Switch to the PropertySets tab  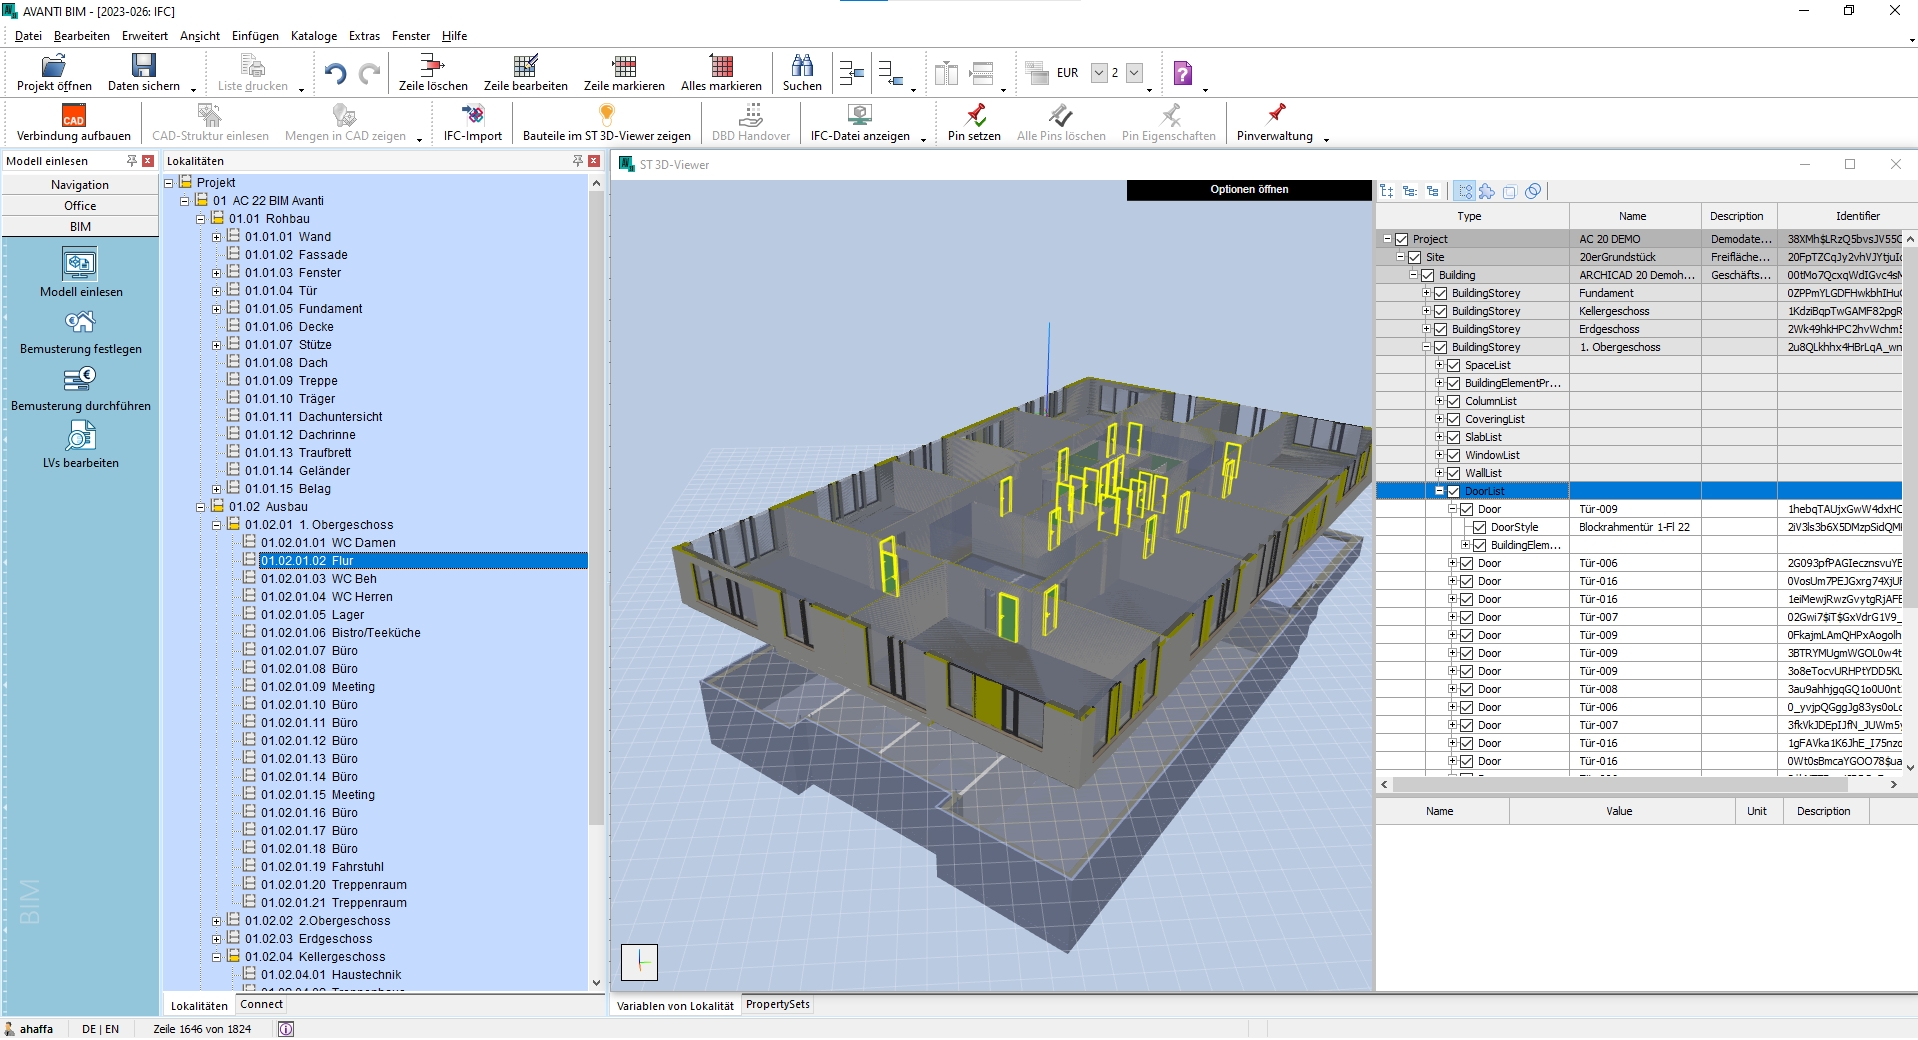(x=777, y=1004)
